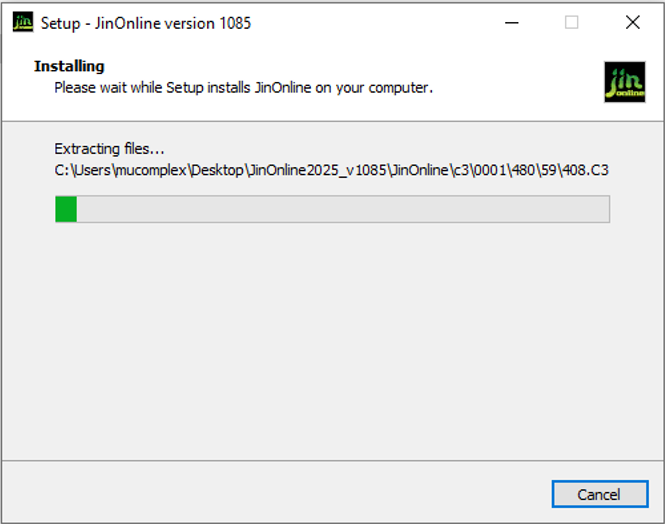Image resolution: width=665 pixels, height=524 pixels.
Task: Minimize the Setup window
Action: [x=510, y=22]
